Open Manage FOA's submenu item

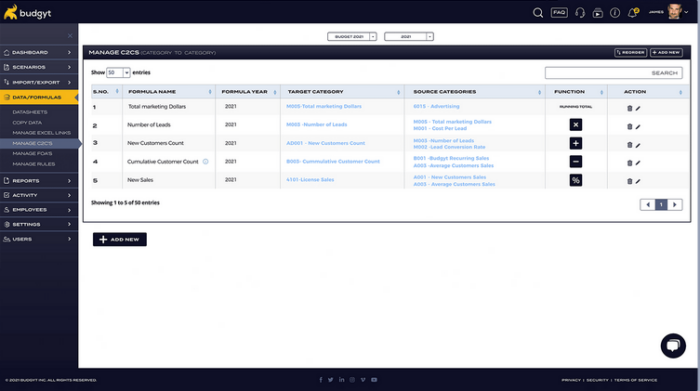pos(32,154)
